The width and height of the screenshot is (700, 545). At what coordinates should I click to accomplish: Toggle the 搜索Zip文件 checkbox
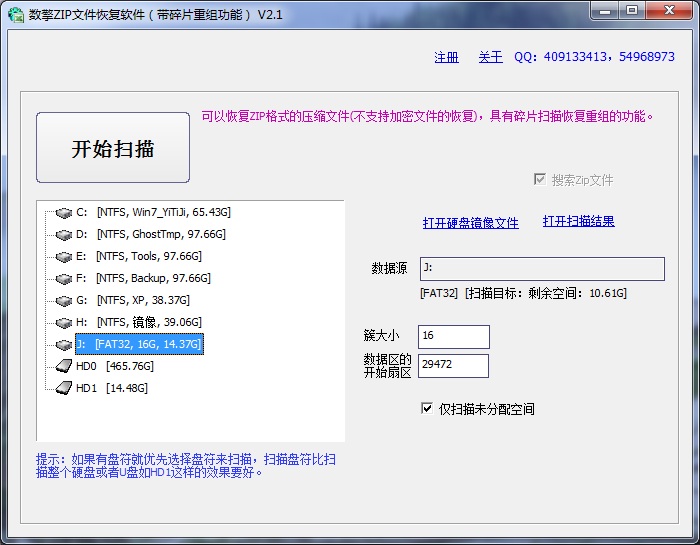pos(540,179)
